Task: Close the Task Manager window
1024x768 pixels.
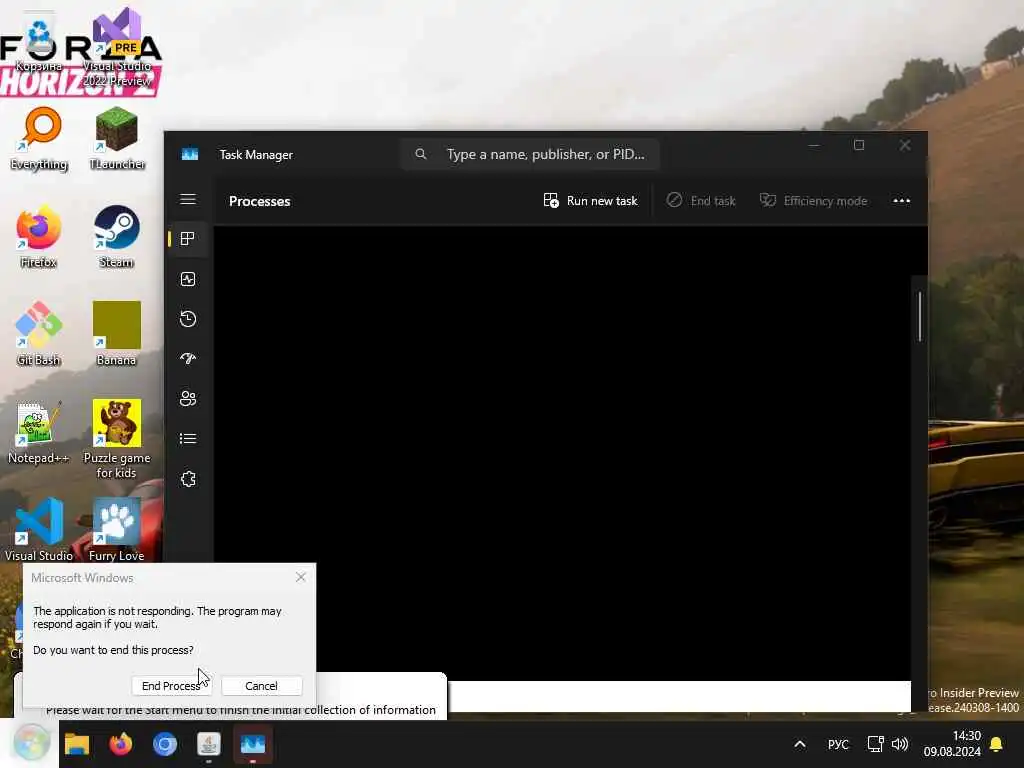Action: [905, 146]
